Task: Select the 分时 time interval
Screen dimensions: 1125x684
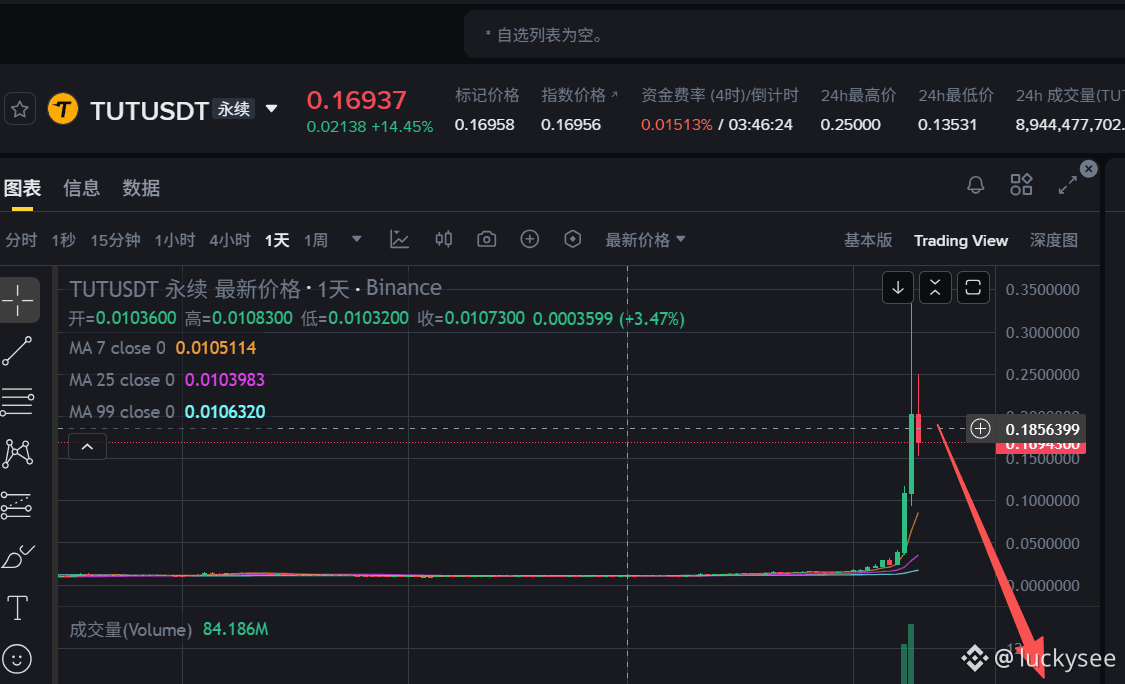Action: pyautogui.click(x=21, y=240)
